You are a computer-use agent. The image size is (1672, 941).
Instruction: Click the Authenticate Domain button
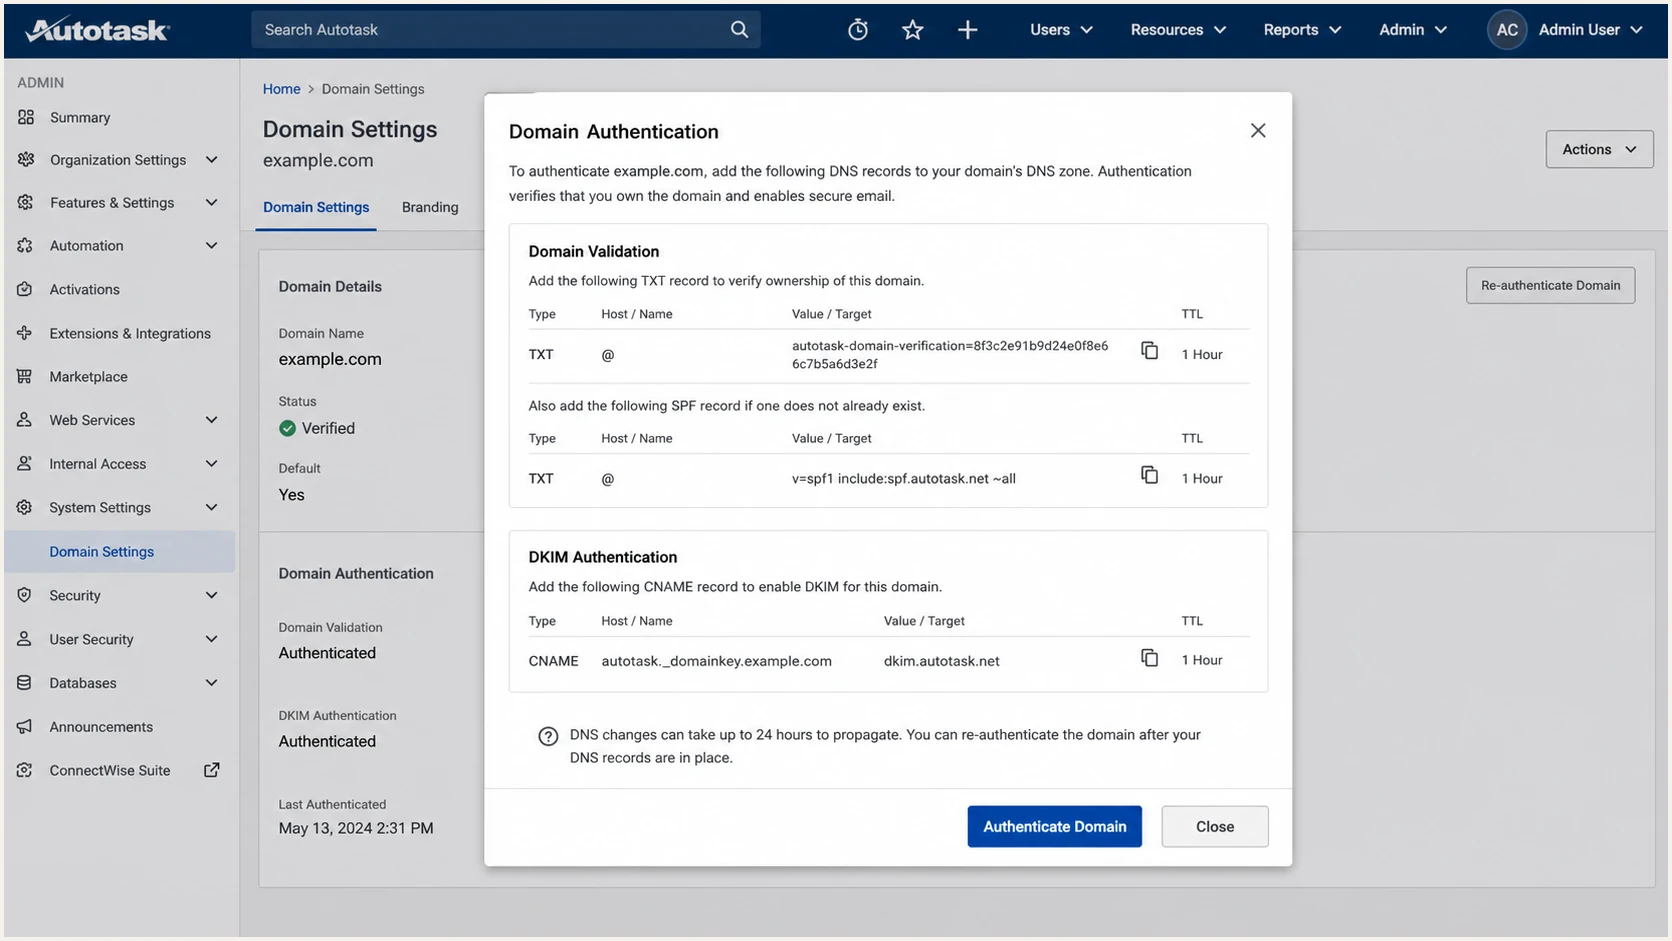coord(1054,826)
